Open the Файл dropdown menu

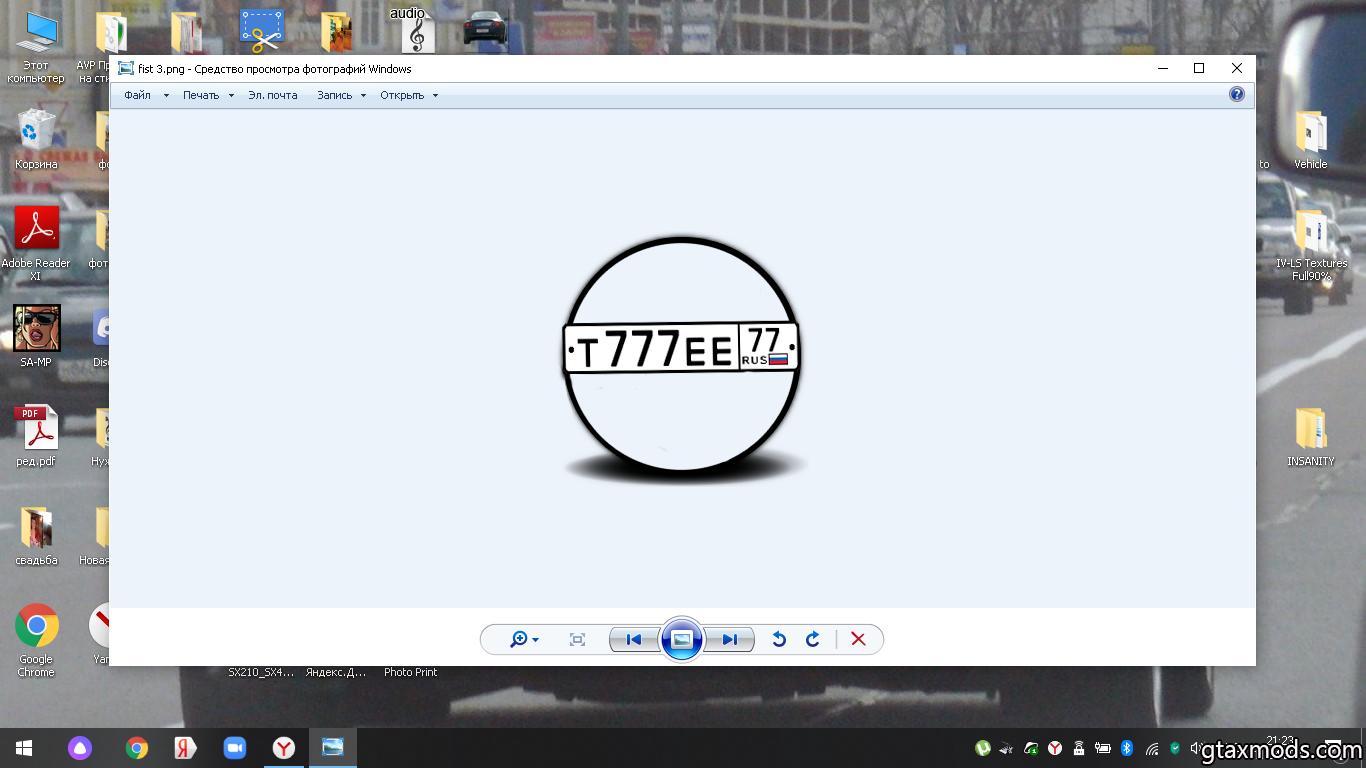145,96
